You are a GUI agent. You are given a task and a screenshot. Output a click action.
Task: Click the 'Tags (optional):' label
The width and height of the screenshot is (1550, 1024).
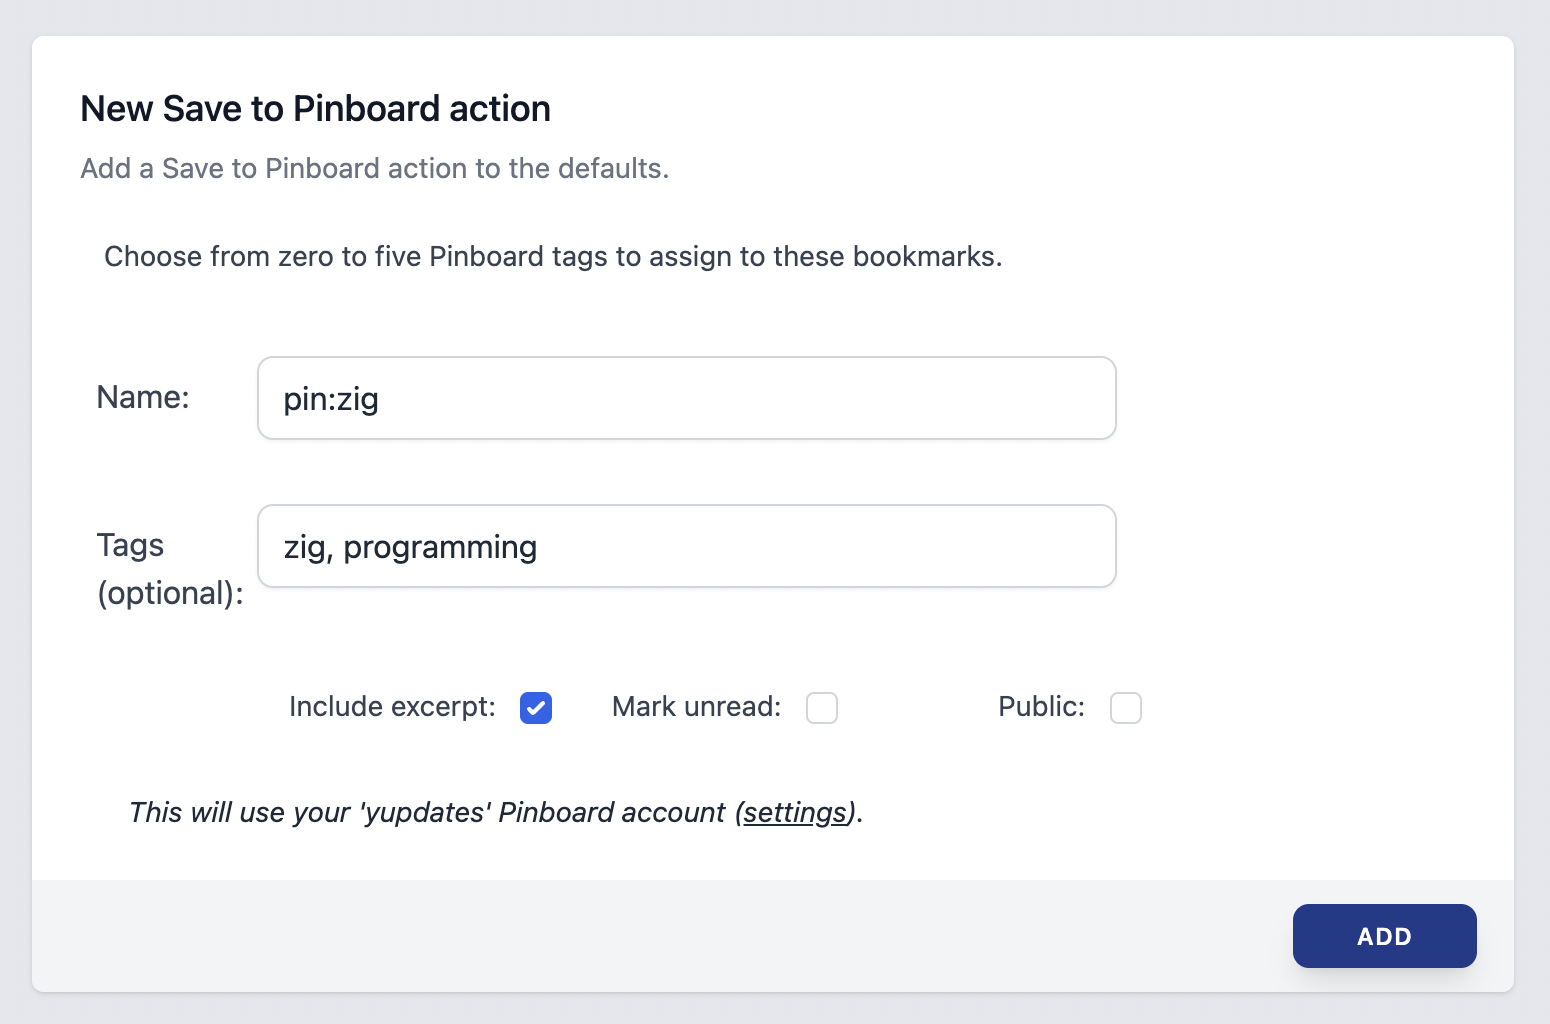(170, 569)
